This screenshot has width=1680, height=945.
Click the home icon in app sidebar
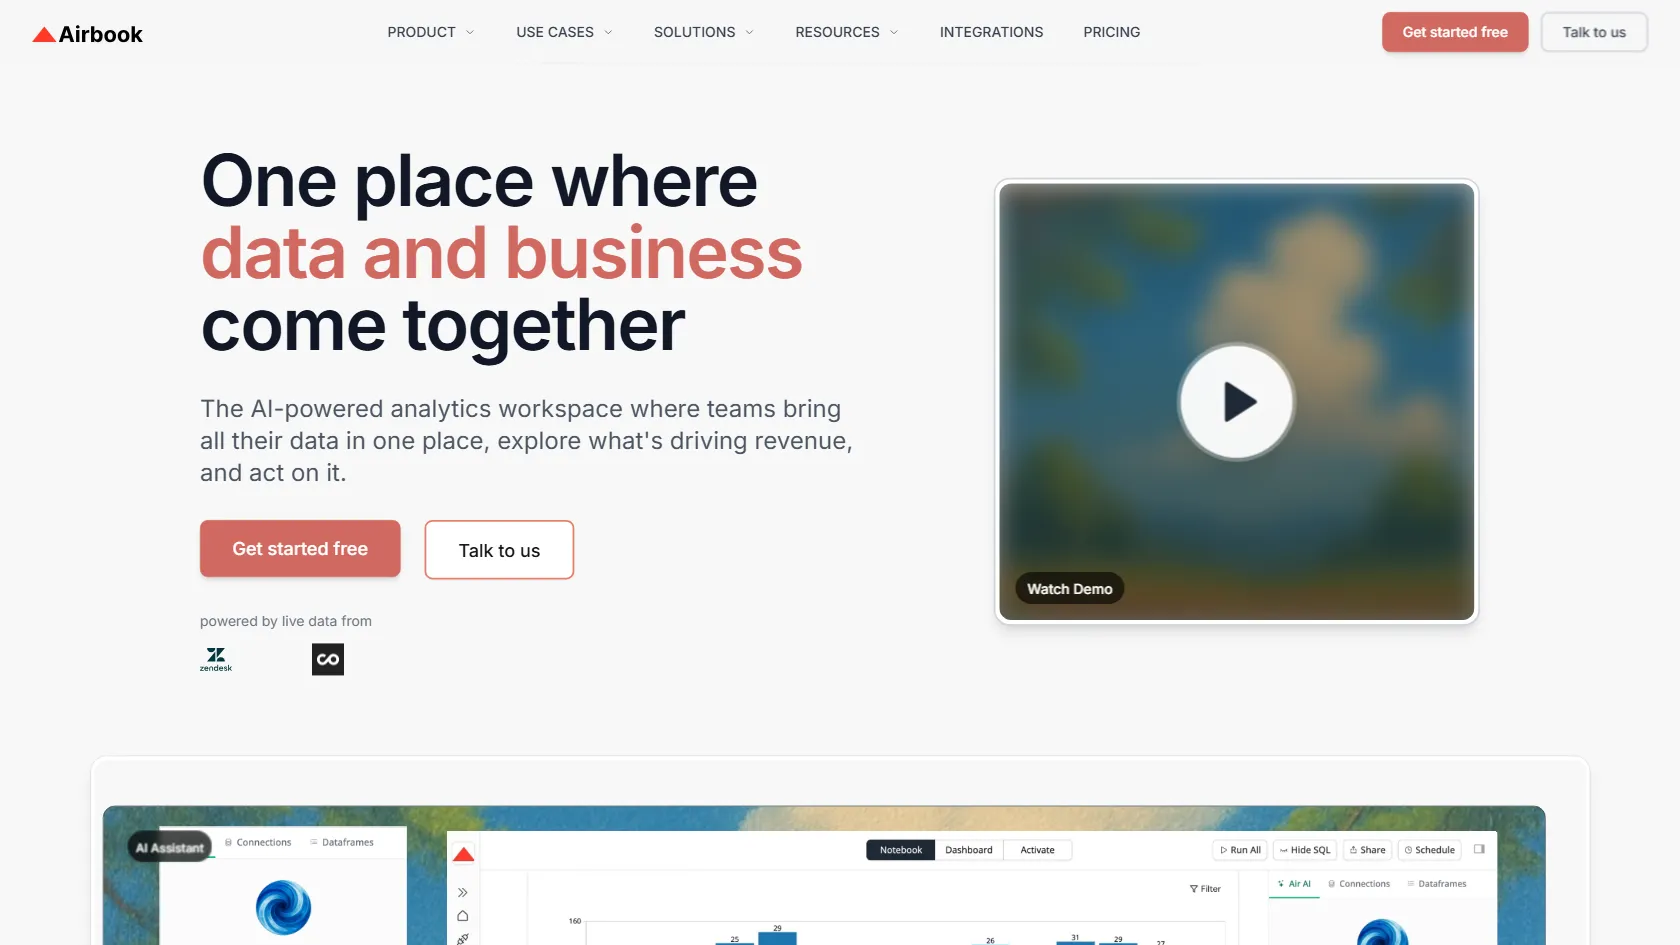click(x=463, y=916)
